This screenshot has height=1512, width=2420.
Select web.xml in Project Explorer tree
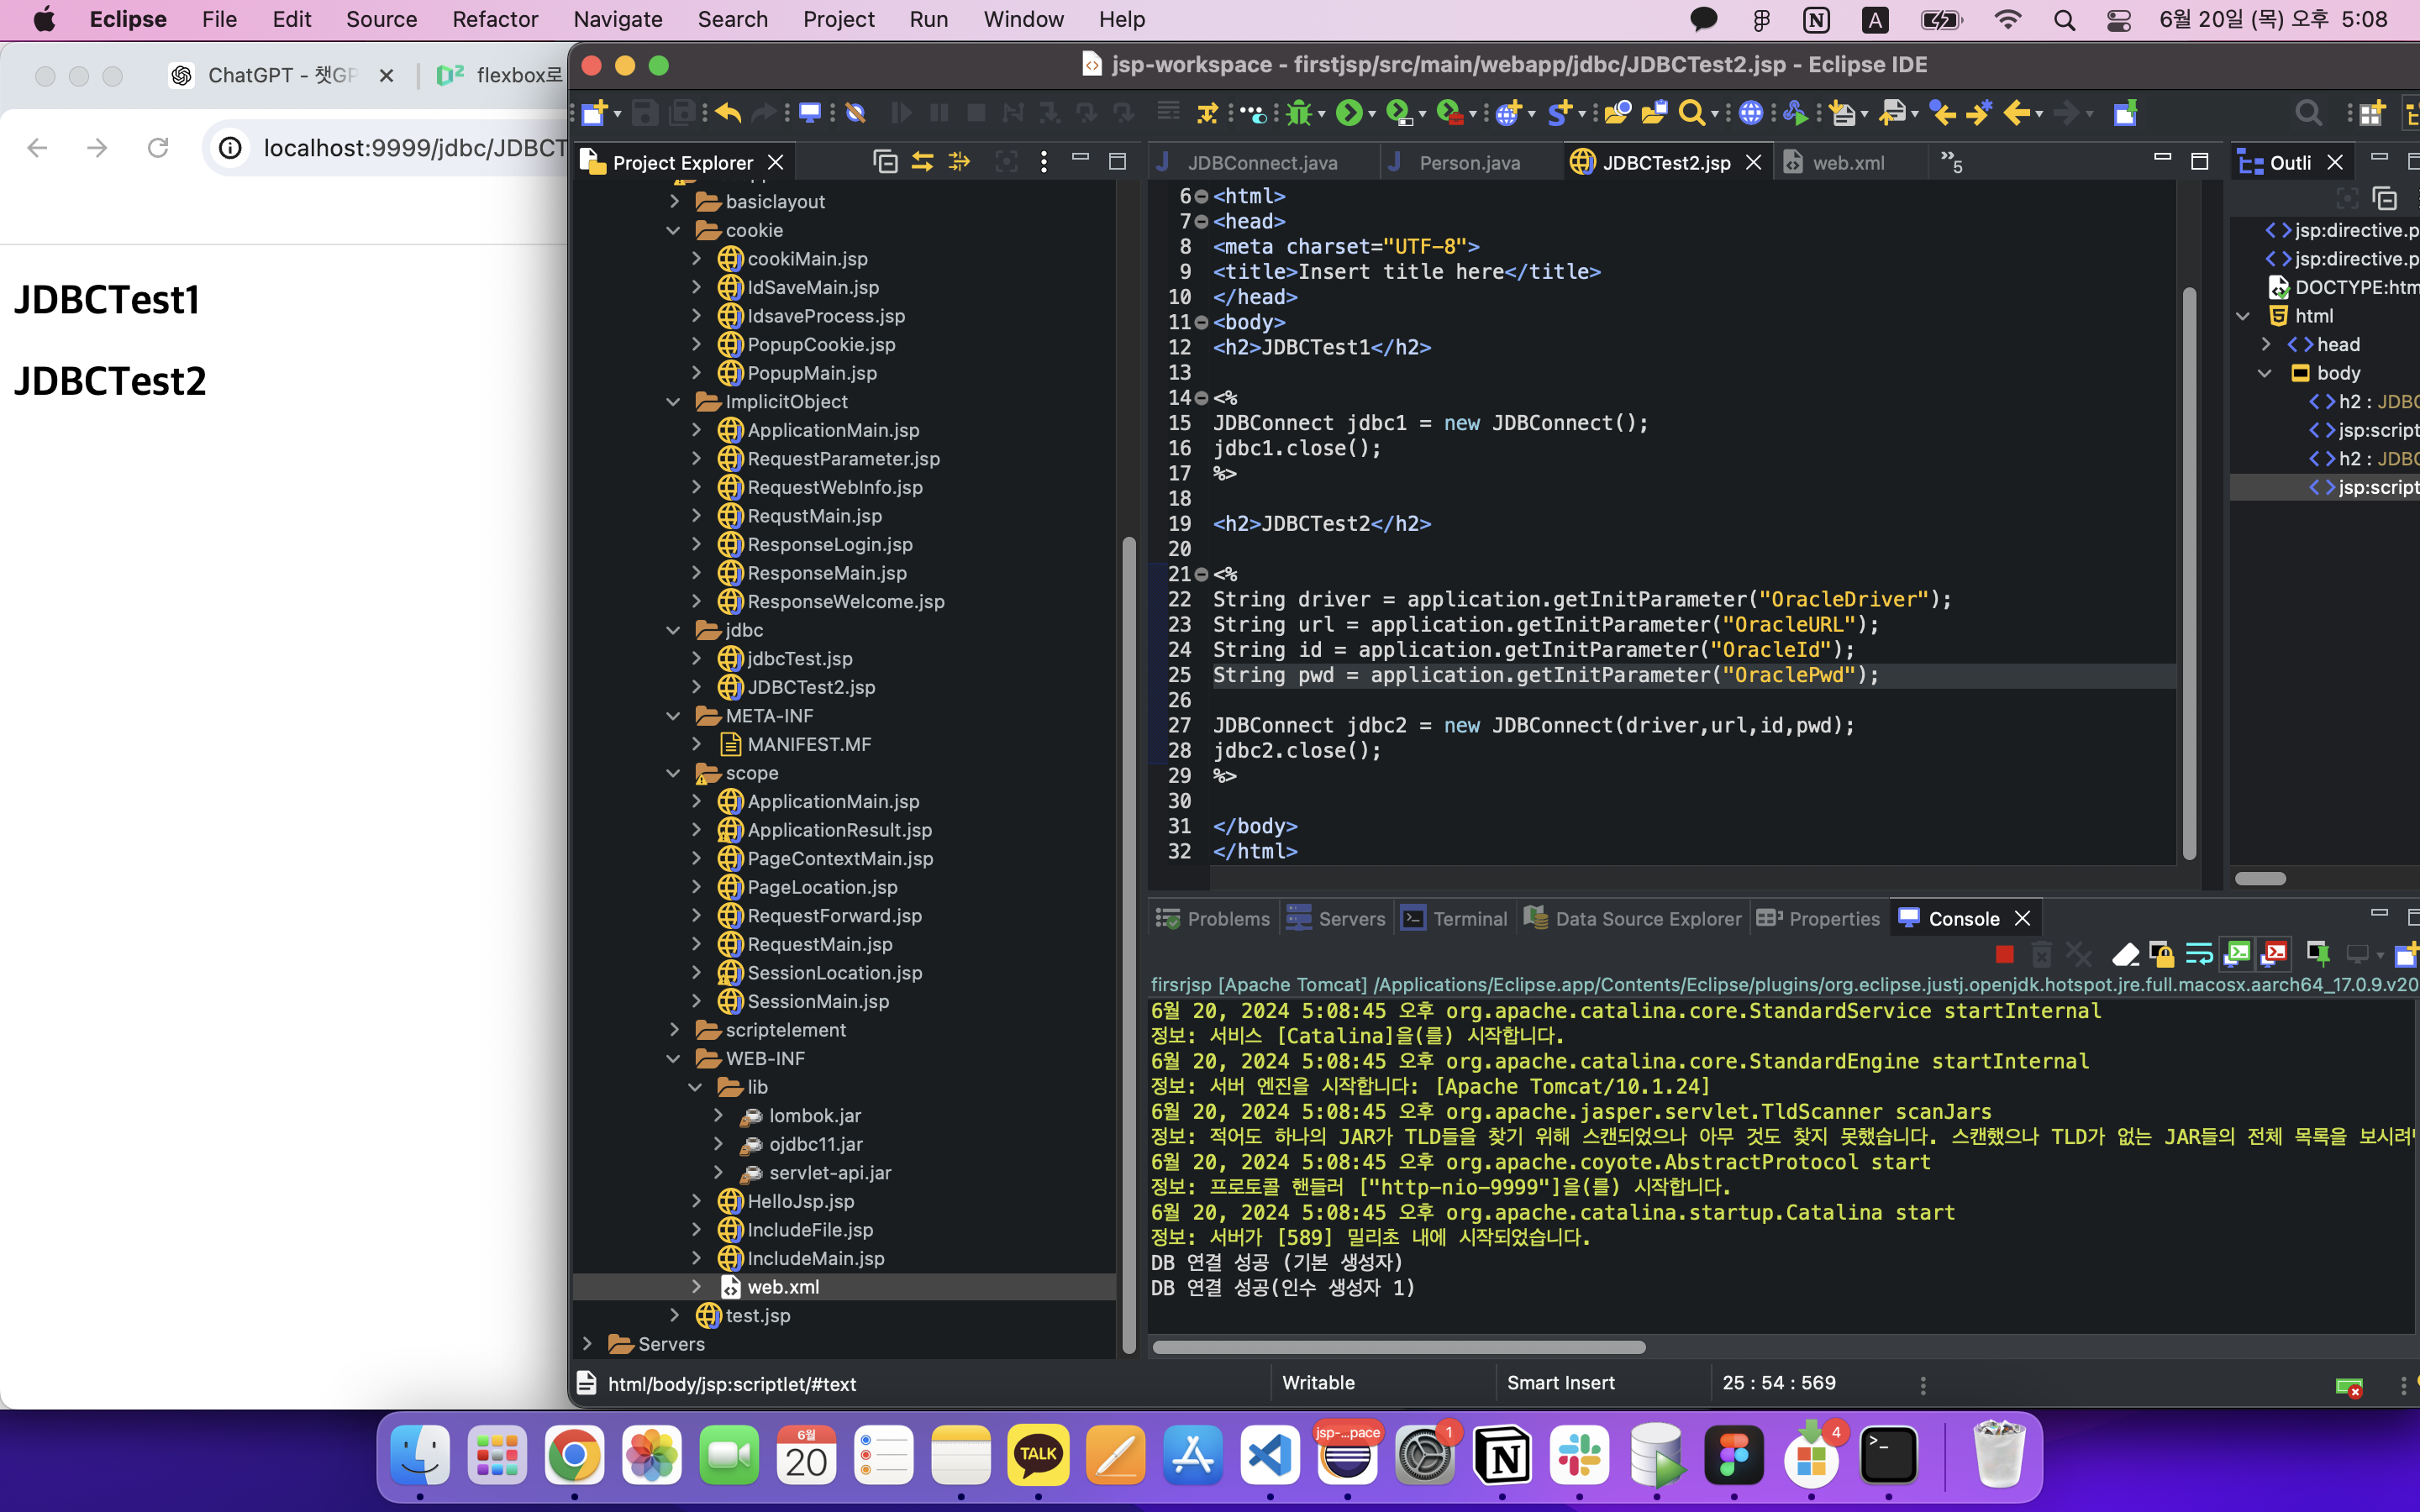[782, 1287]
